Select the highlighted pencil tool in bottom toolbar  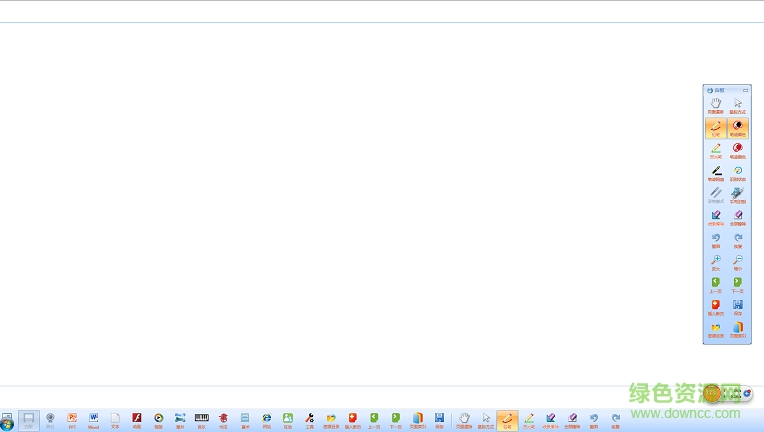tap(507, 420)
